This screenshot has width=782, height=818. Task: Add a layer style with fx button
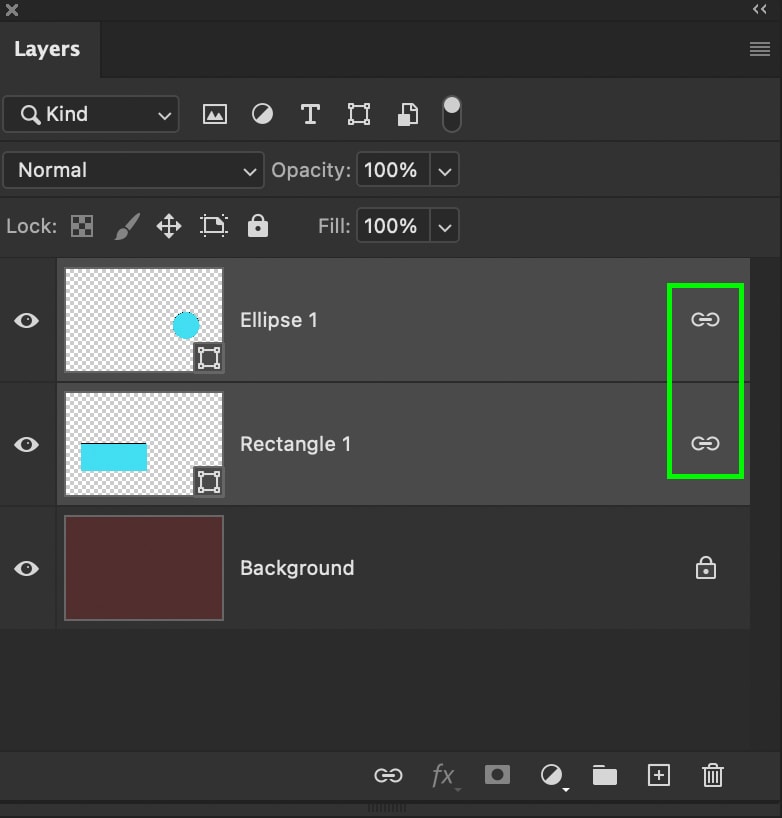pyautogui.click(x=444, y=776)
